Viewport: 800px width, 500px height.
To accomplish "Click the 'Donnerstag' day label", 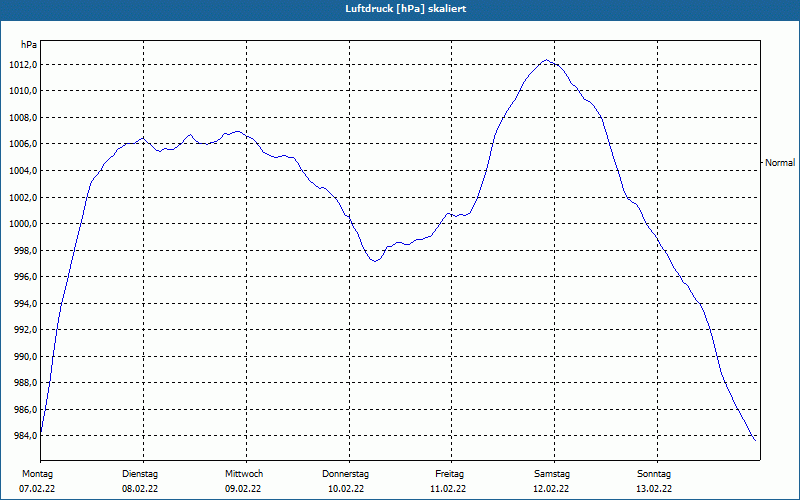I will 345,474.
